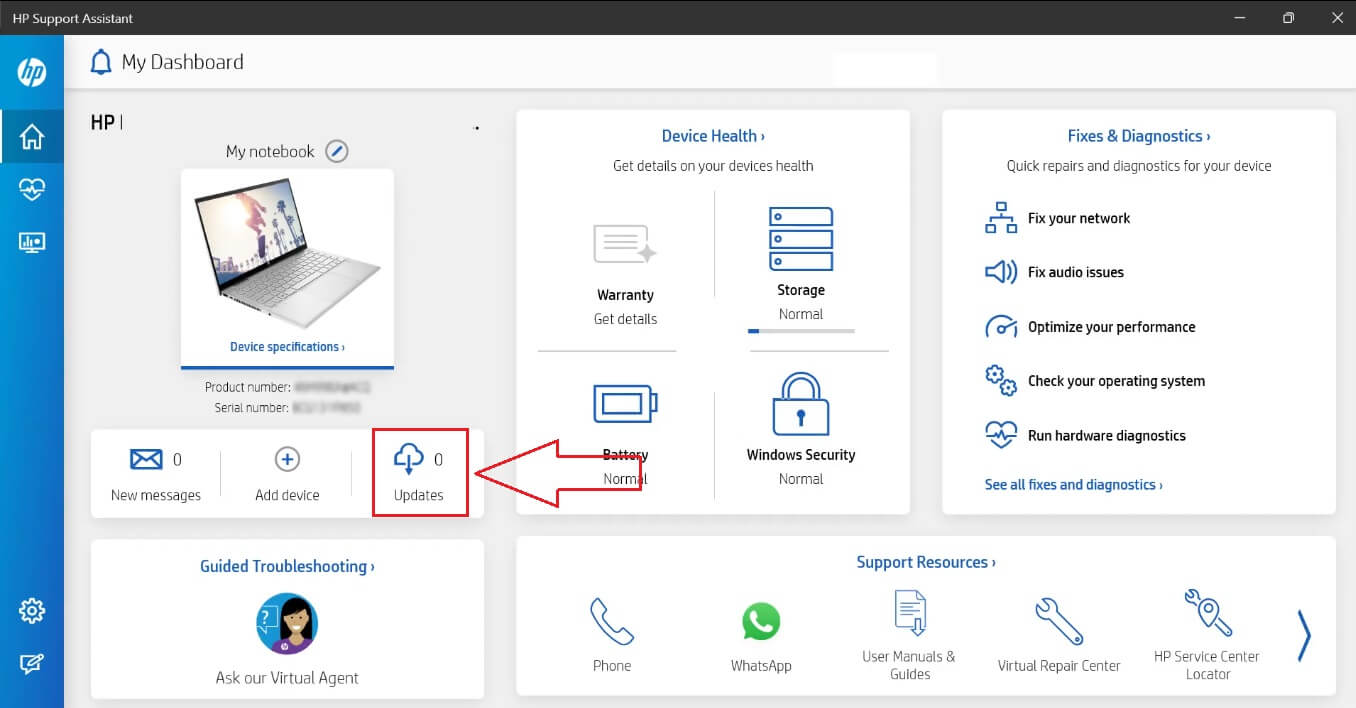1356x708 pixels.
Task: Open the WhatsApp support icon
Action: pos(761,622)
